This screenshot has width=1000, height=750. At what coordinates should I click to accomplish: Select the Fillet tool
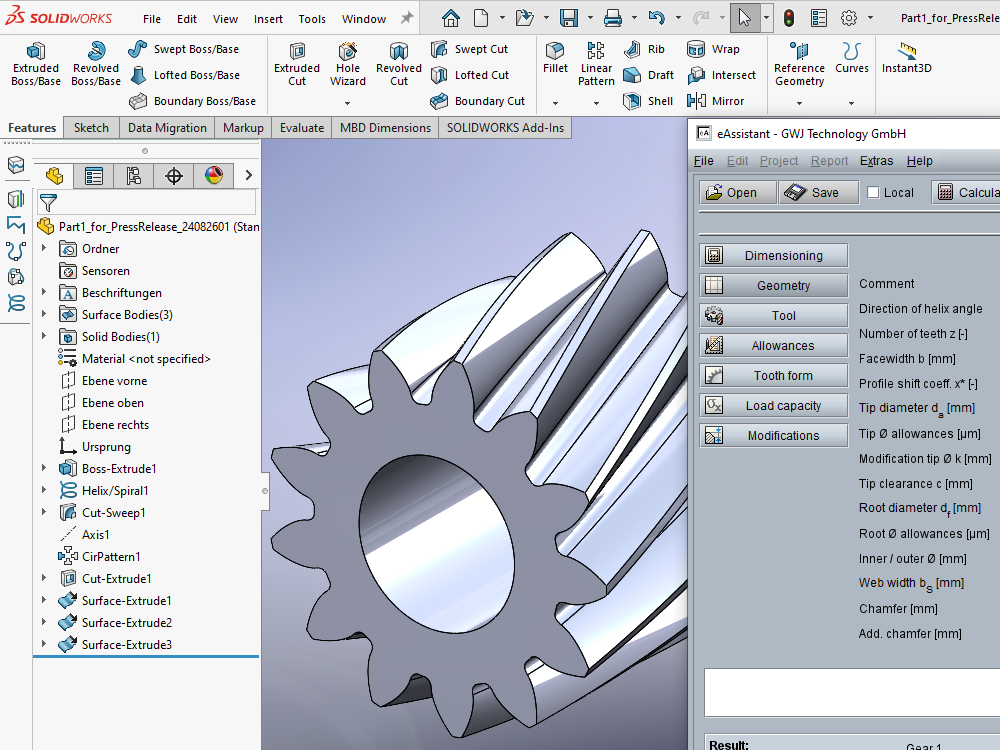[x=555, y=58]
